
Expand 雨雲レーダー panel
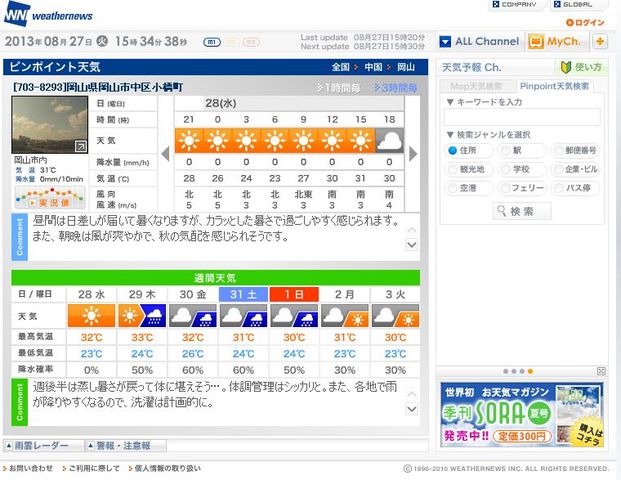coord(43,446)
